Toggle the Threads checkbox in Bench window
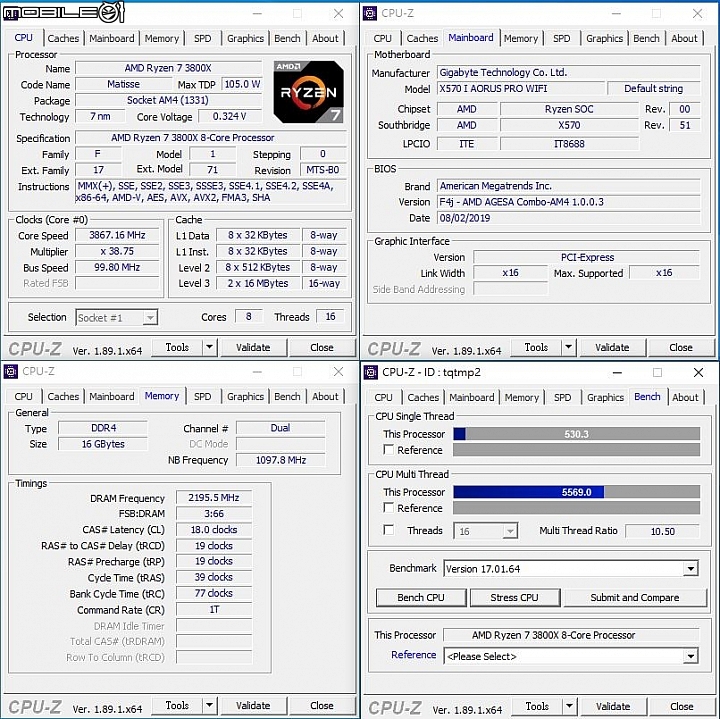Image resolution: width=720 pixels, height=719 pixels. (388, 530)
